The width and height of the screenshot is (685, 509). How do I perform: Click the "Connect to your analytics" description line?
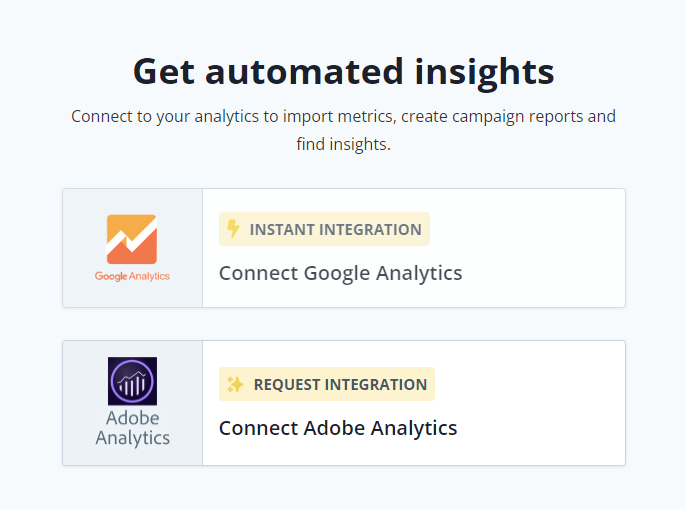[343, 116]
